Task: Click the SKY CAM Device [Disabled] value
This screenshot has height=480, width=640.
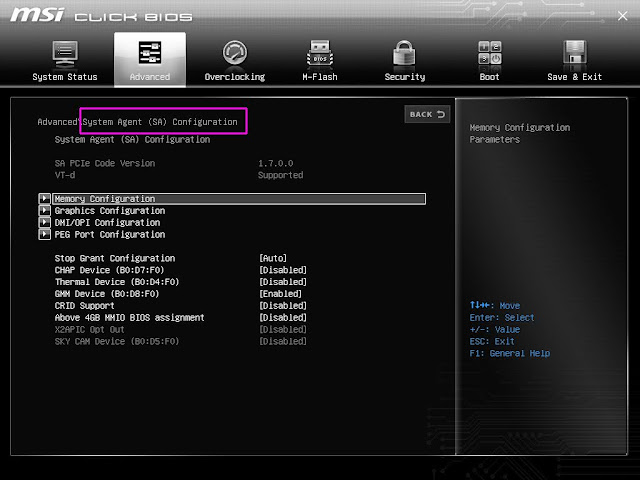Action: click(x=283, y=341)
